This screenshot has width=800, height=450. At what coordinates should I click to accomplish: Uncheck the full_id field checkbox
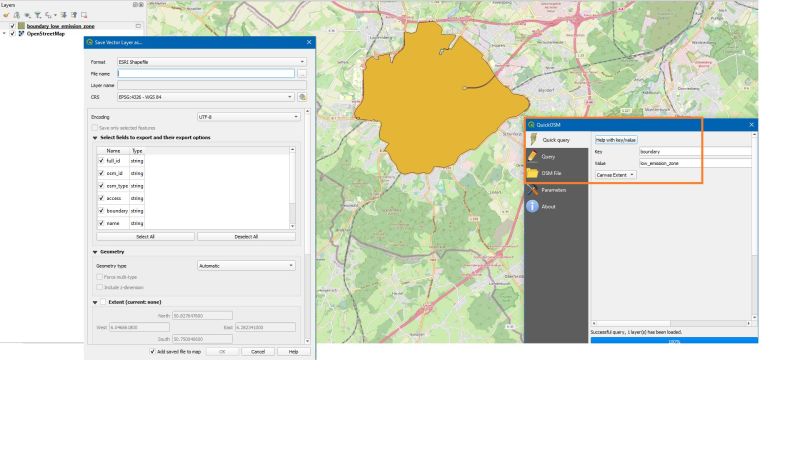tap(101, 161)
